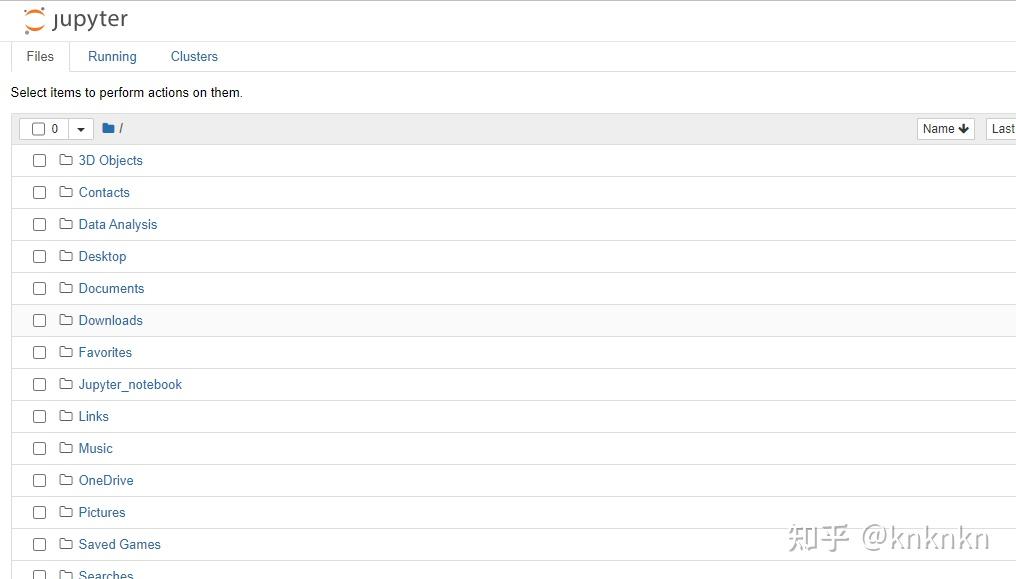1016x579 pixels.
Task: Select the Pictures folder checkbox
Action: (40, 512)
